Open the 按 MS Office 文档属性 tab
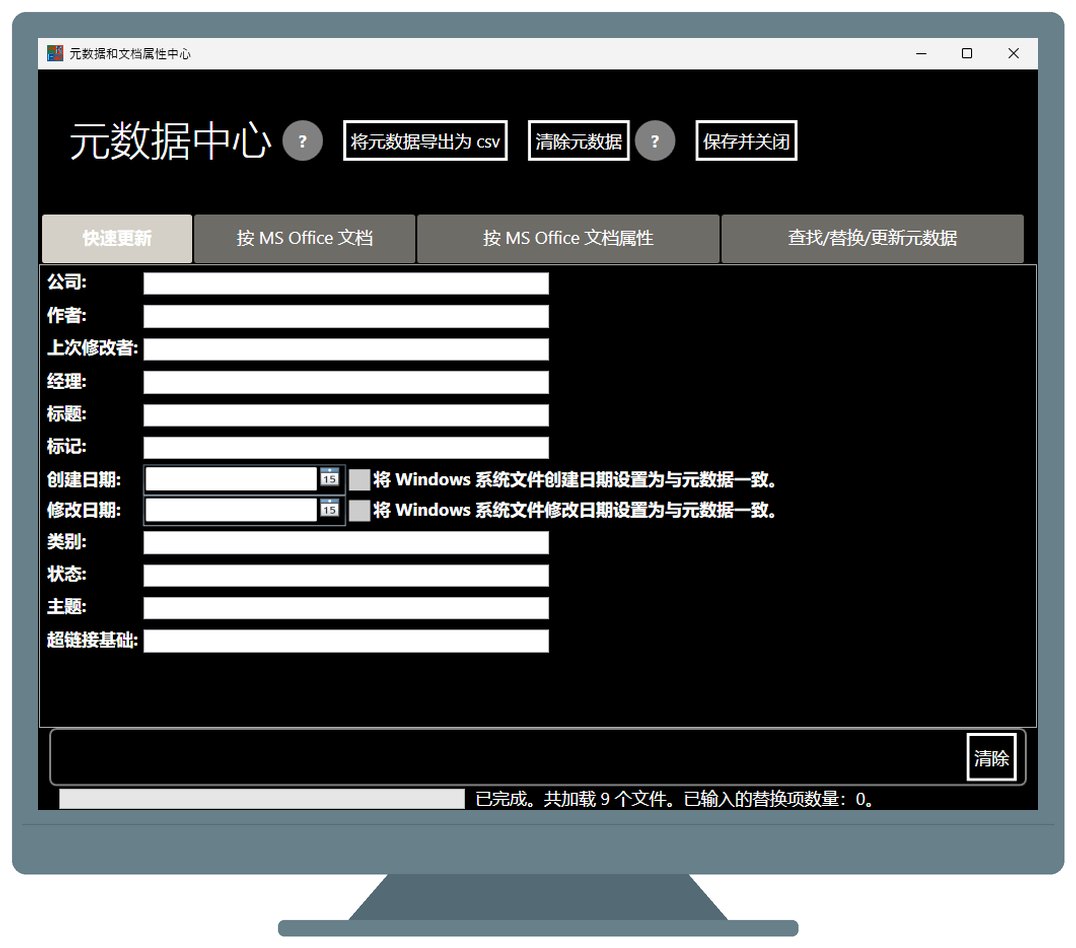Screen dimensions: 1076x948 pyautogui.click(x=568, y=238)
